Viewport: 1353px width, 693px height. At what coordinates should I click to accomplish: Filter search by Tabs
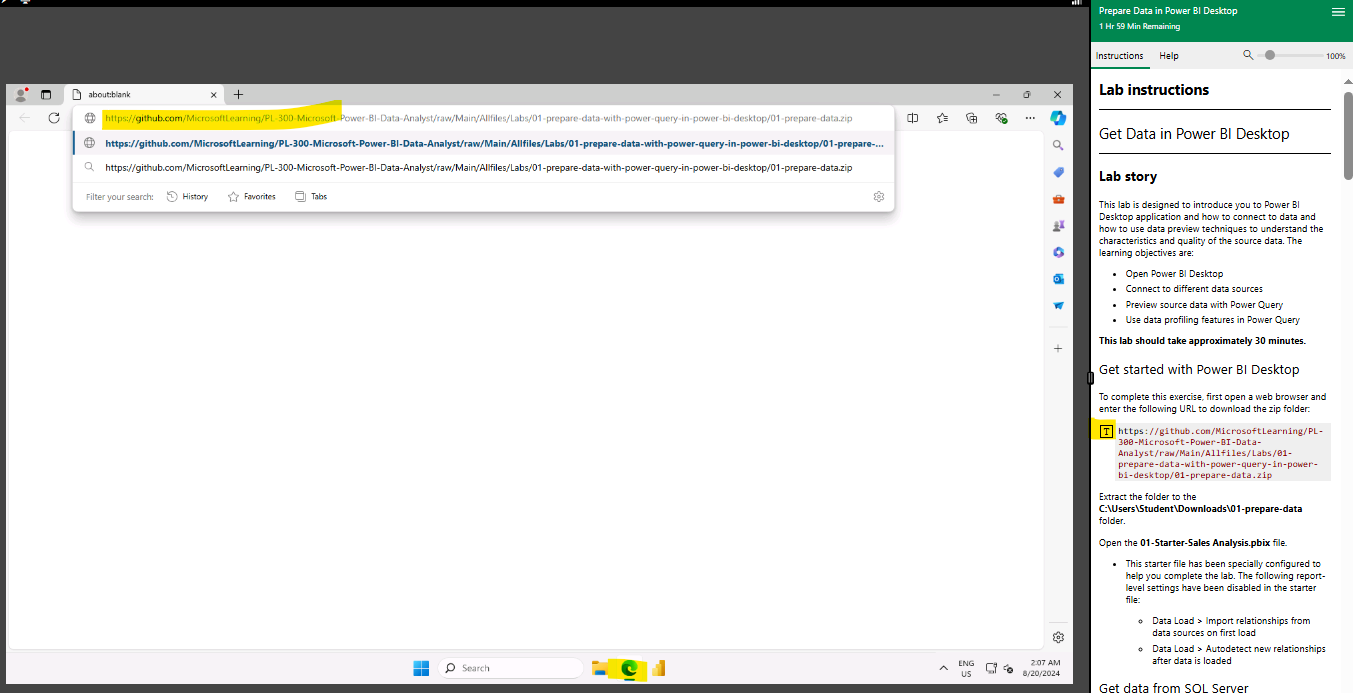click(310, 197)
